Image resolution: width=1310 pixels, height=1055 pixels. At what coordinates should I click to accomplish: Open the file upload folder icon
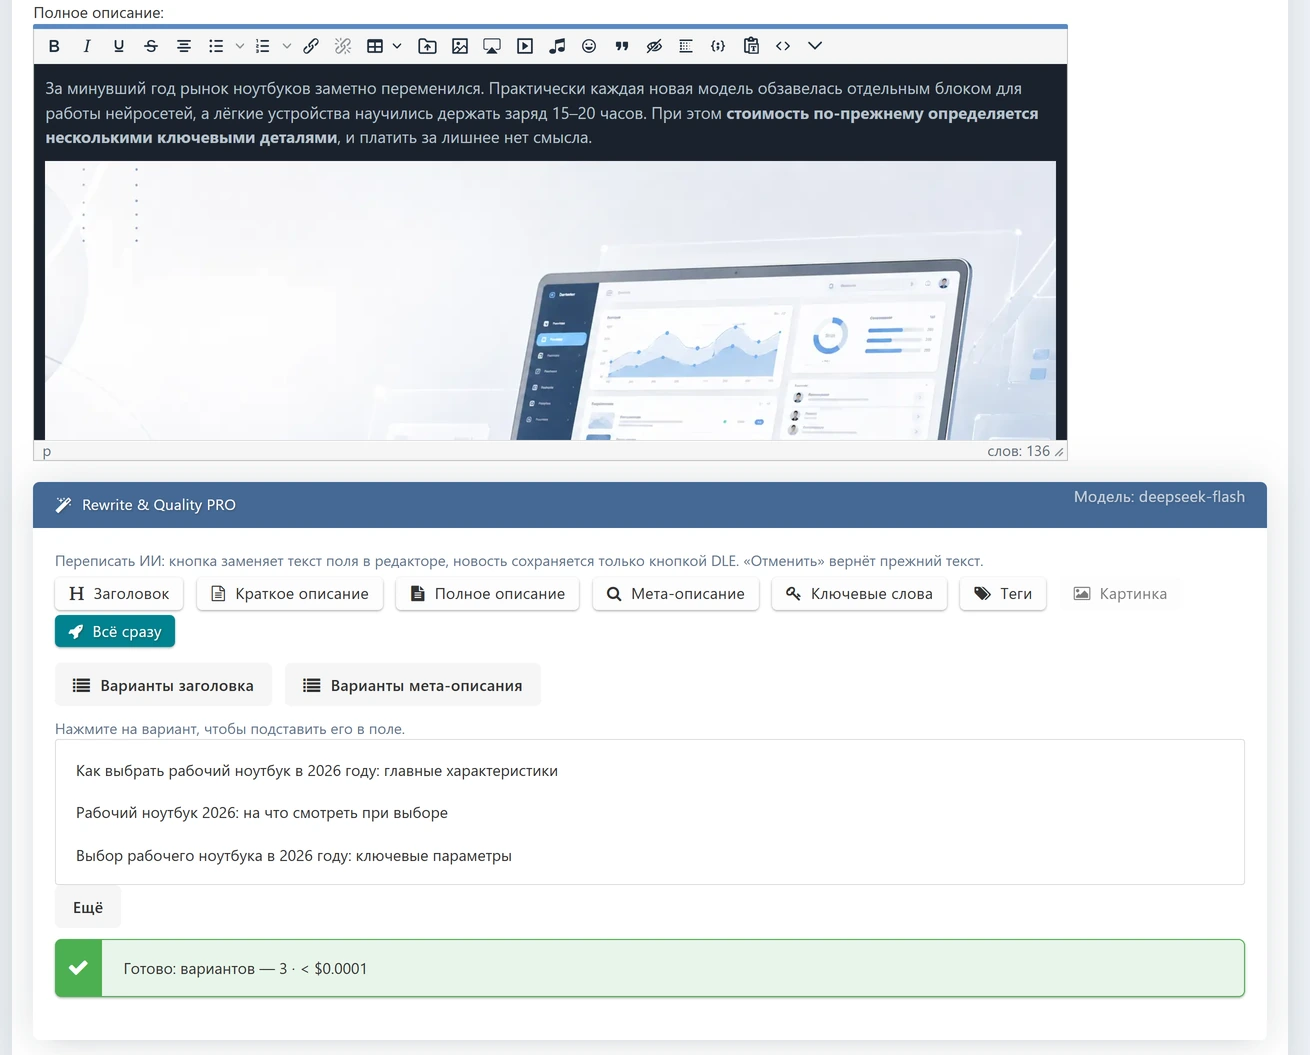click(x=427, y=46)
